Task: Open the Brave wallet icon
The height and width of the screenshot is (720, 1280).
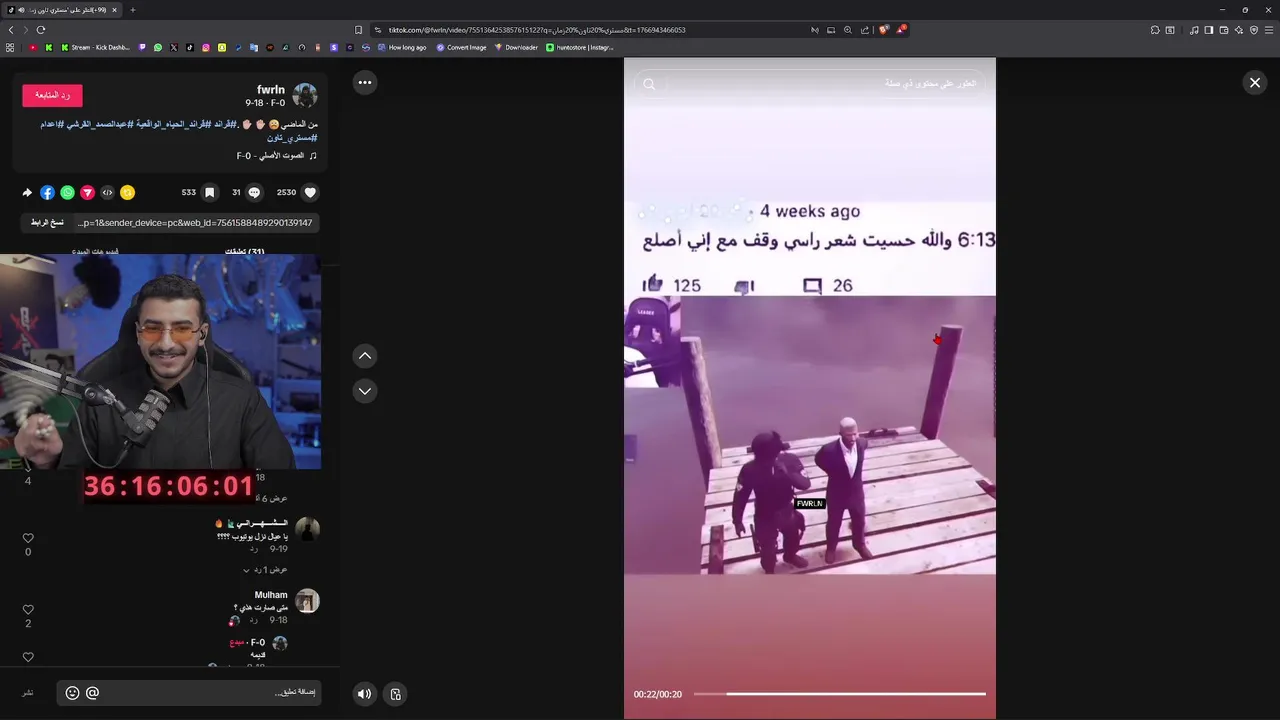Action: pos(1223,30)
